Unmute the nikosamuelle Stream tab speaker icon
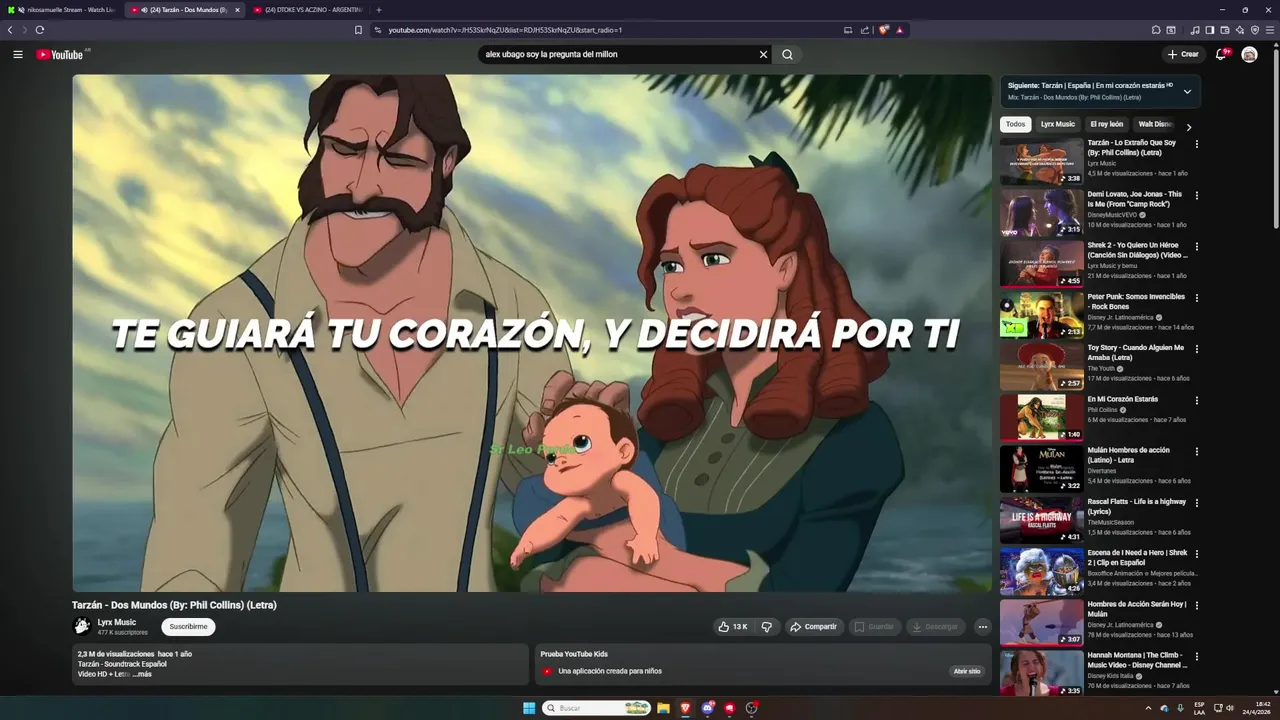1280x720 pixels. (21, 10)
